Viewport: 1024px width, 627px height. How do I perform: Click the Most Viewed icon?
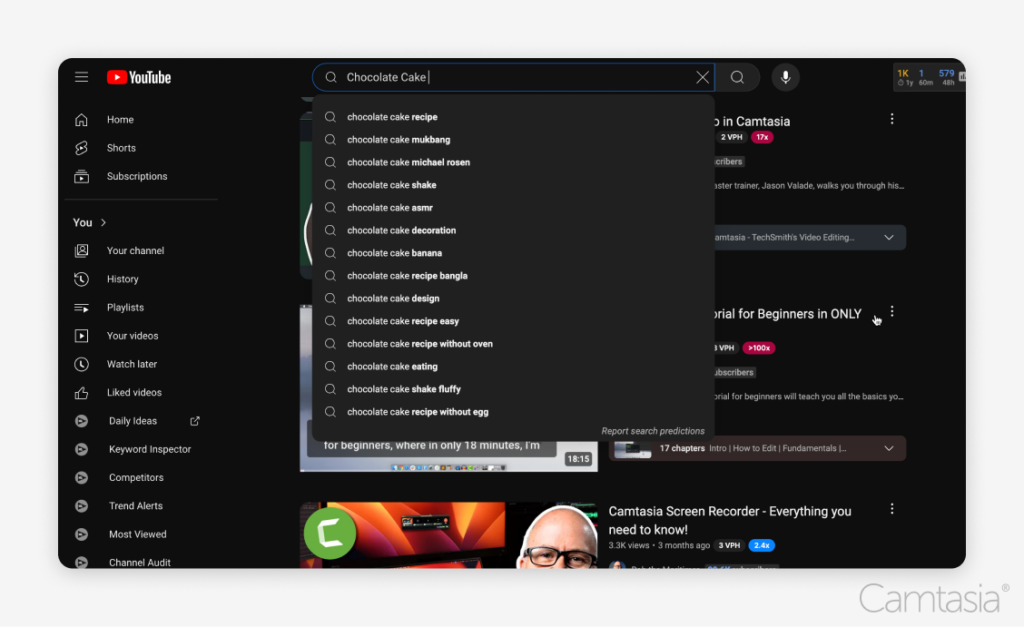(x=81, y=534)
